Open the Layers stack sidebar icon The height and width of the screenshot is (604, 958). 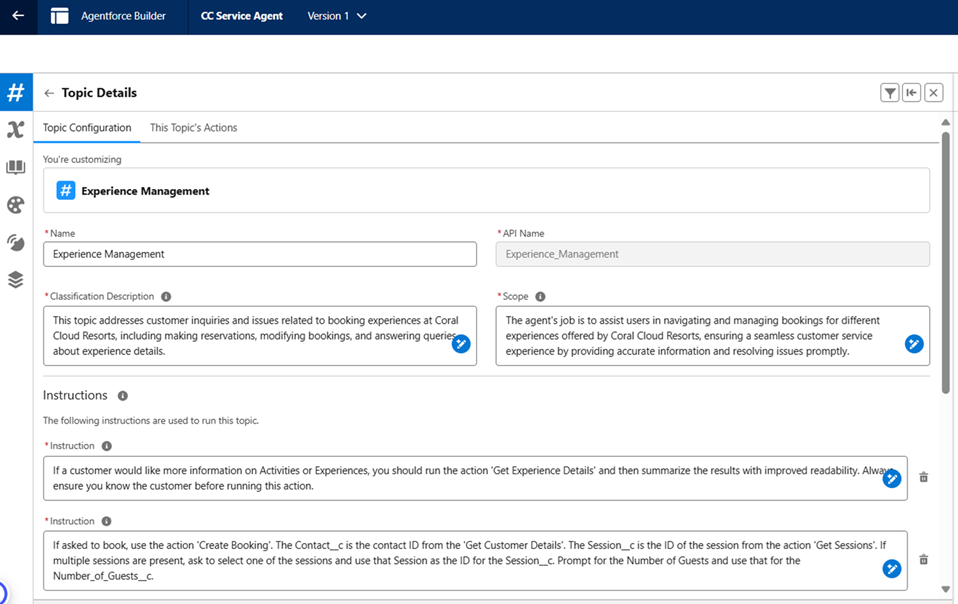tap(16, 280)
